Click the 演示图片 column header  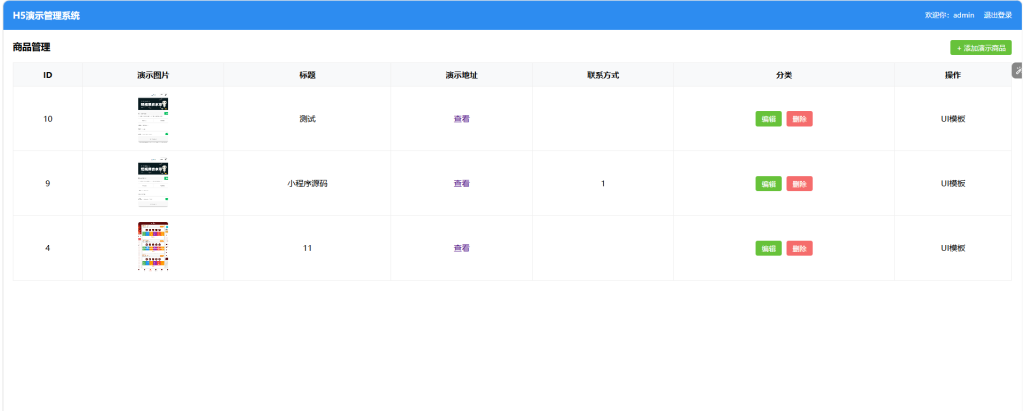(153, 75)
